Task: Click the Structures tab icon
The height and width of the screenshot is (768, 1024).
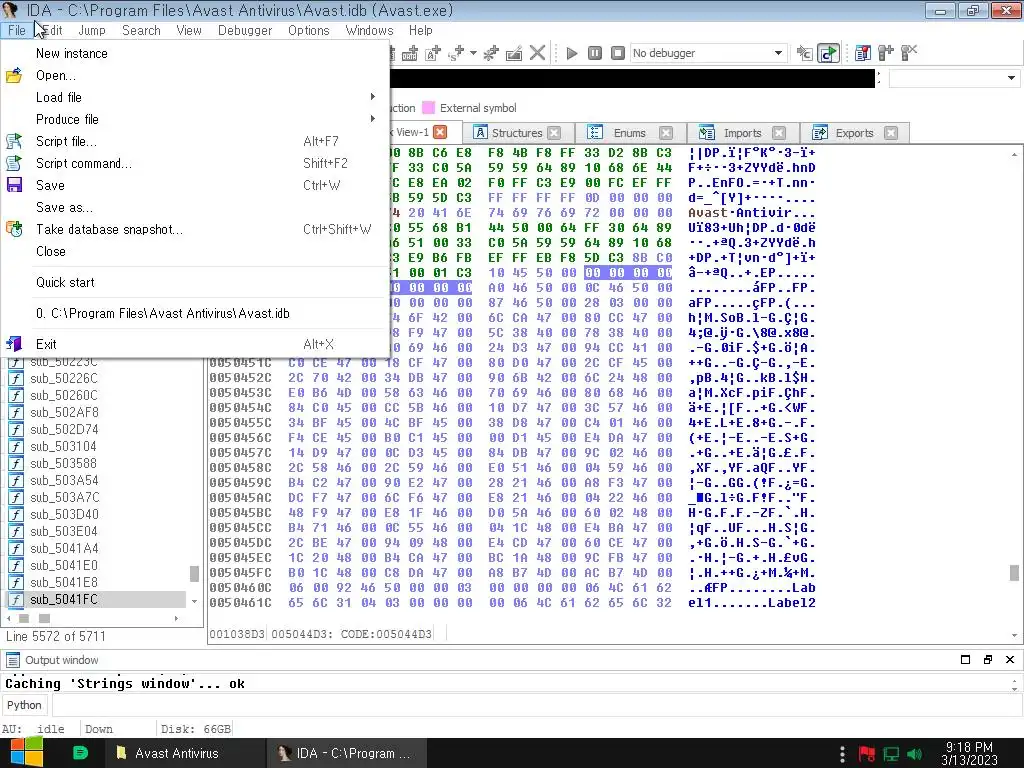Action: point(481,133)
